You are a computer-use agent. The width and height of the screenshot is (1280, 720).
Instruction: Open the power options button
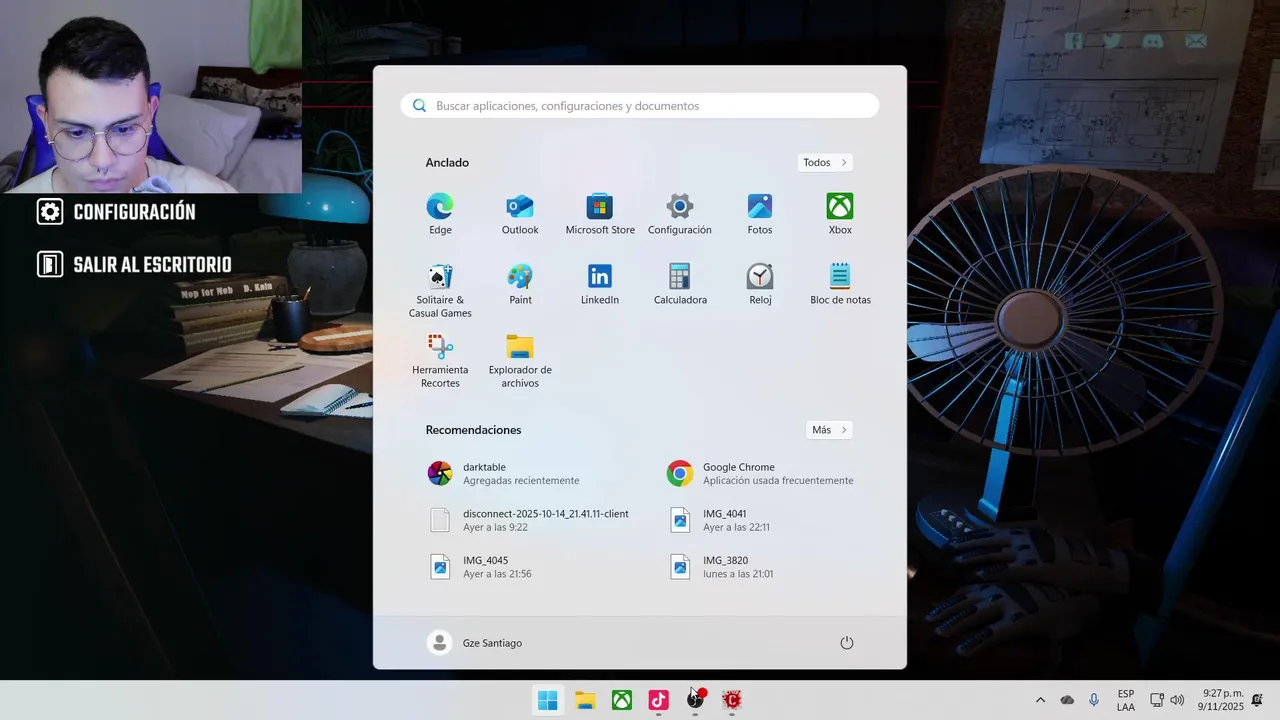click(847, 643)
